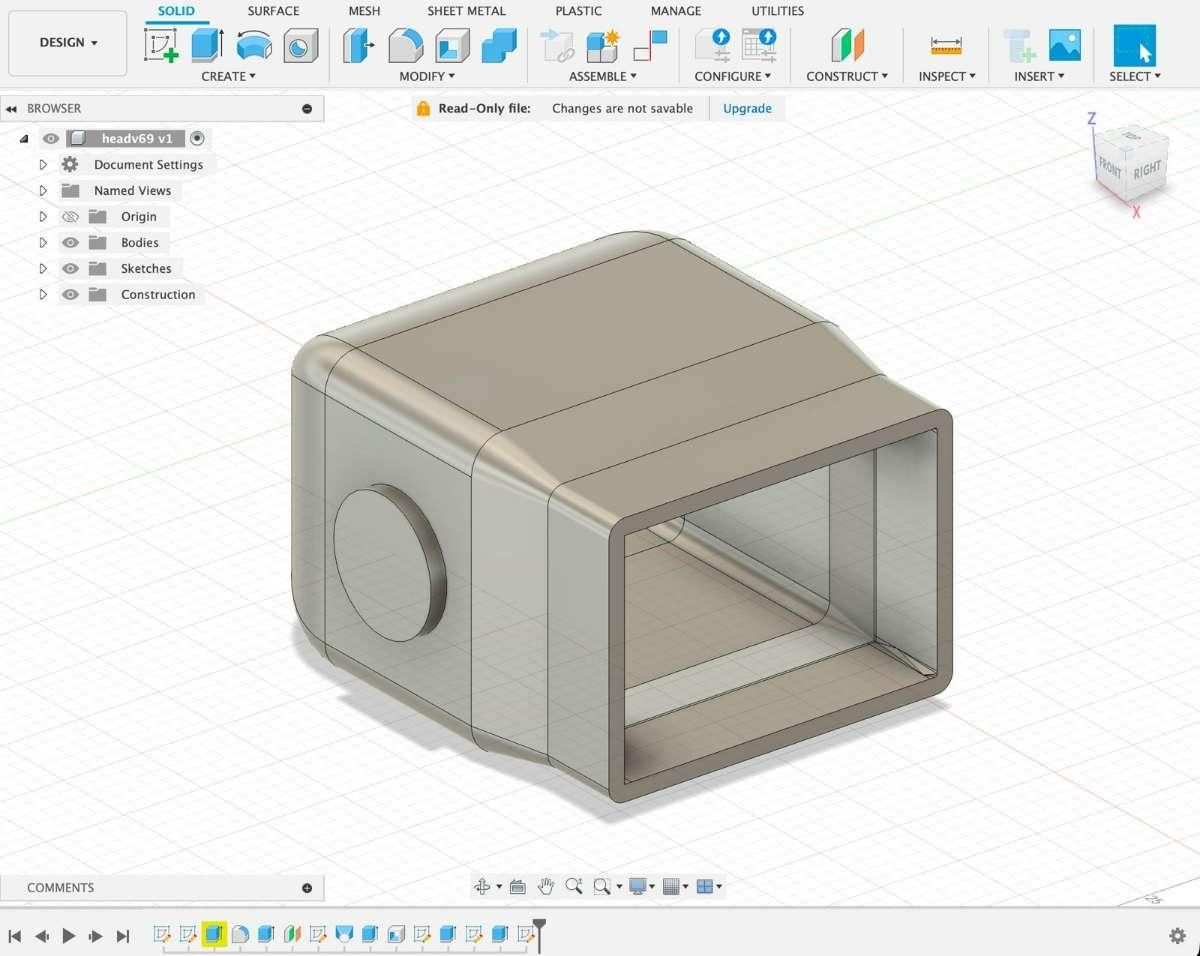Expand the Bodies tree node

tap(43, 242)
